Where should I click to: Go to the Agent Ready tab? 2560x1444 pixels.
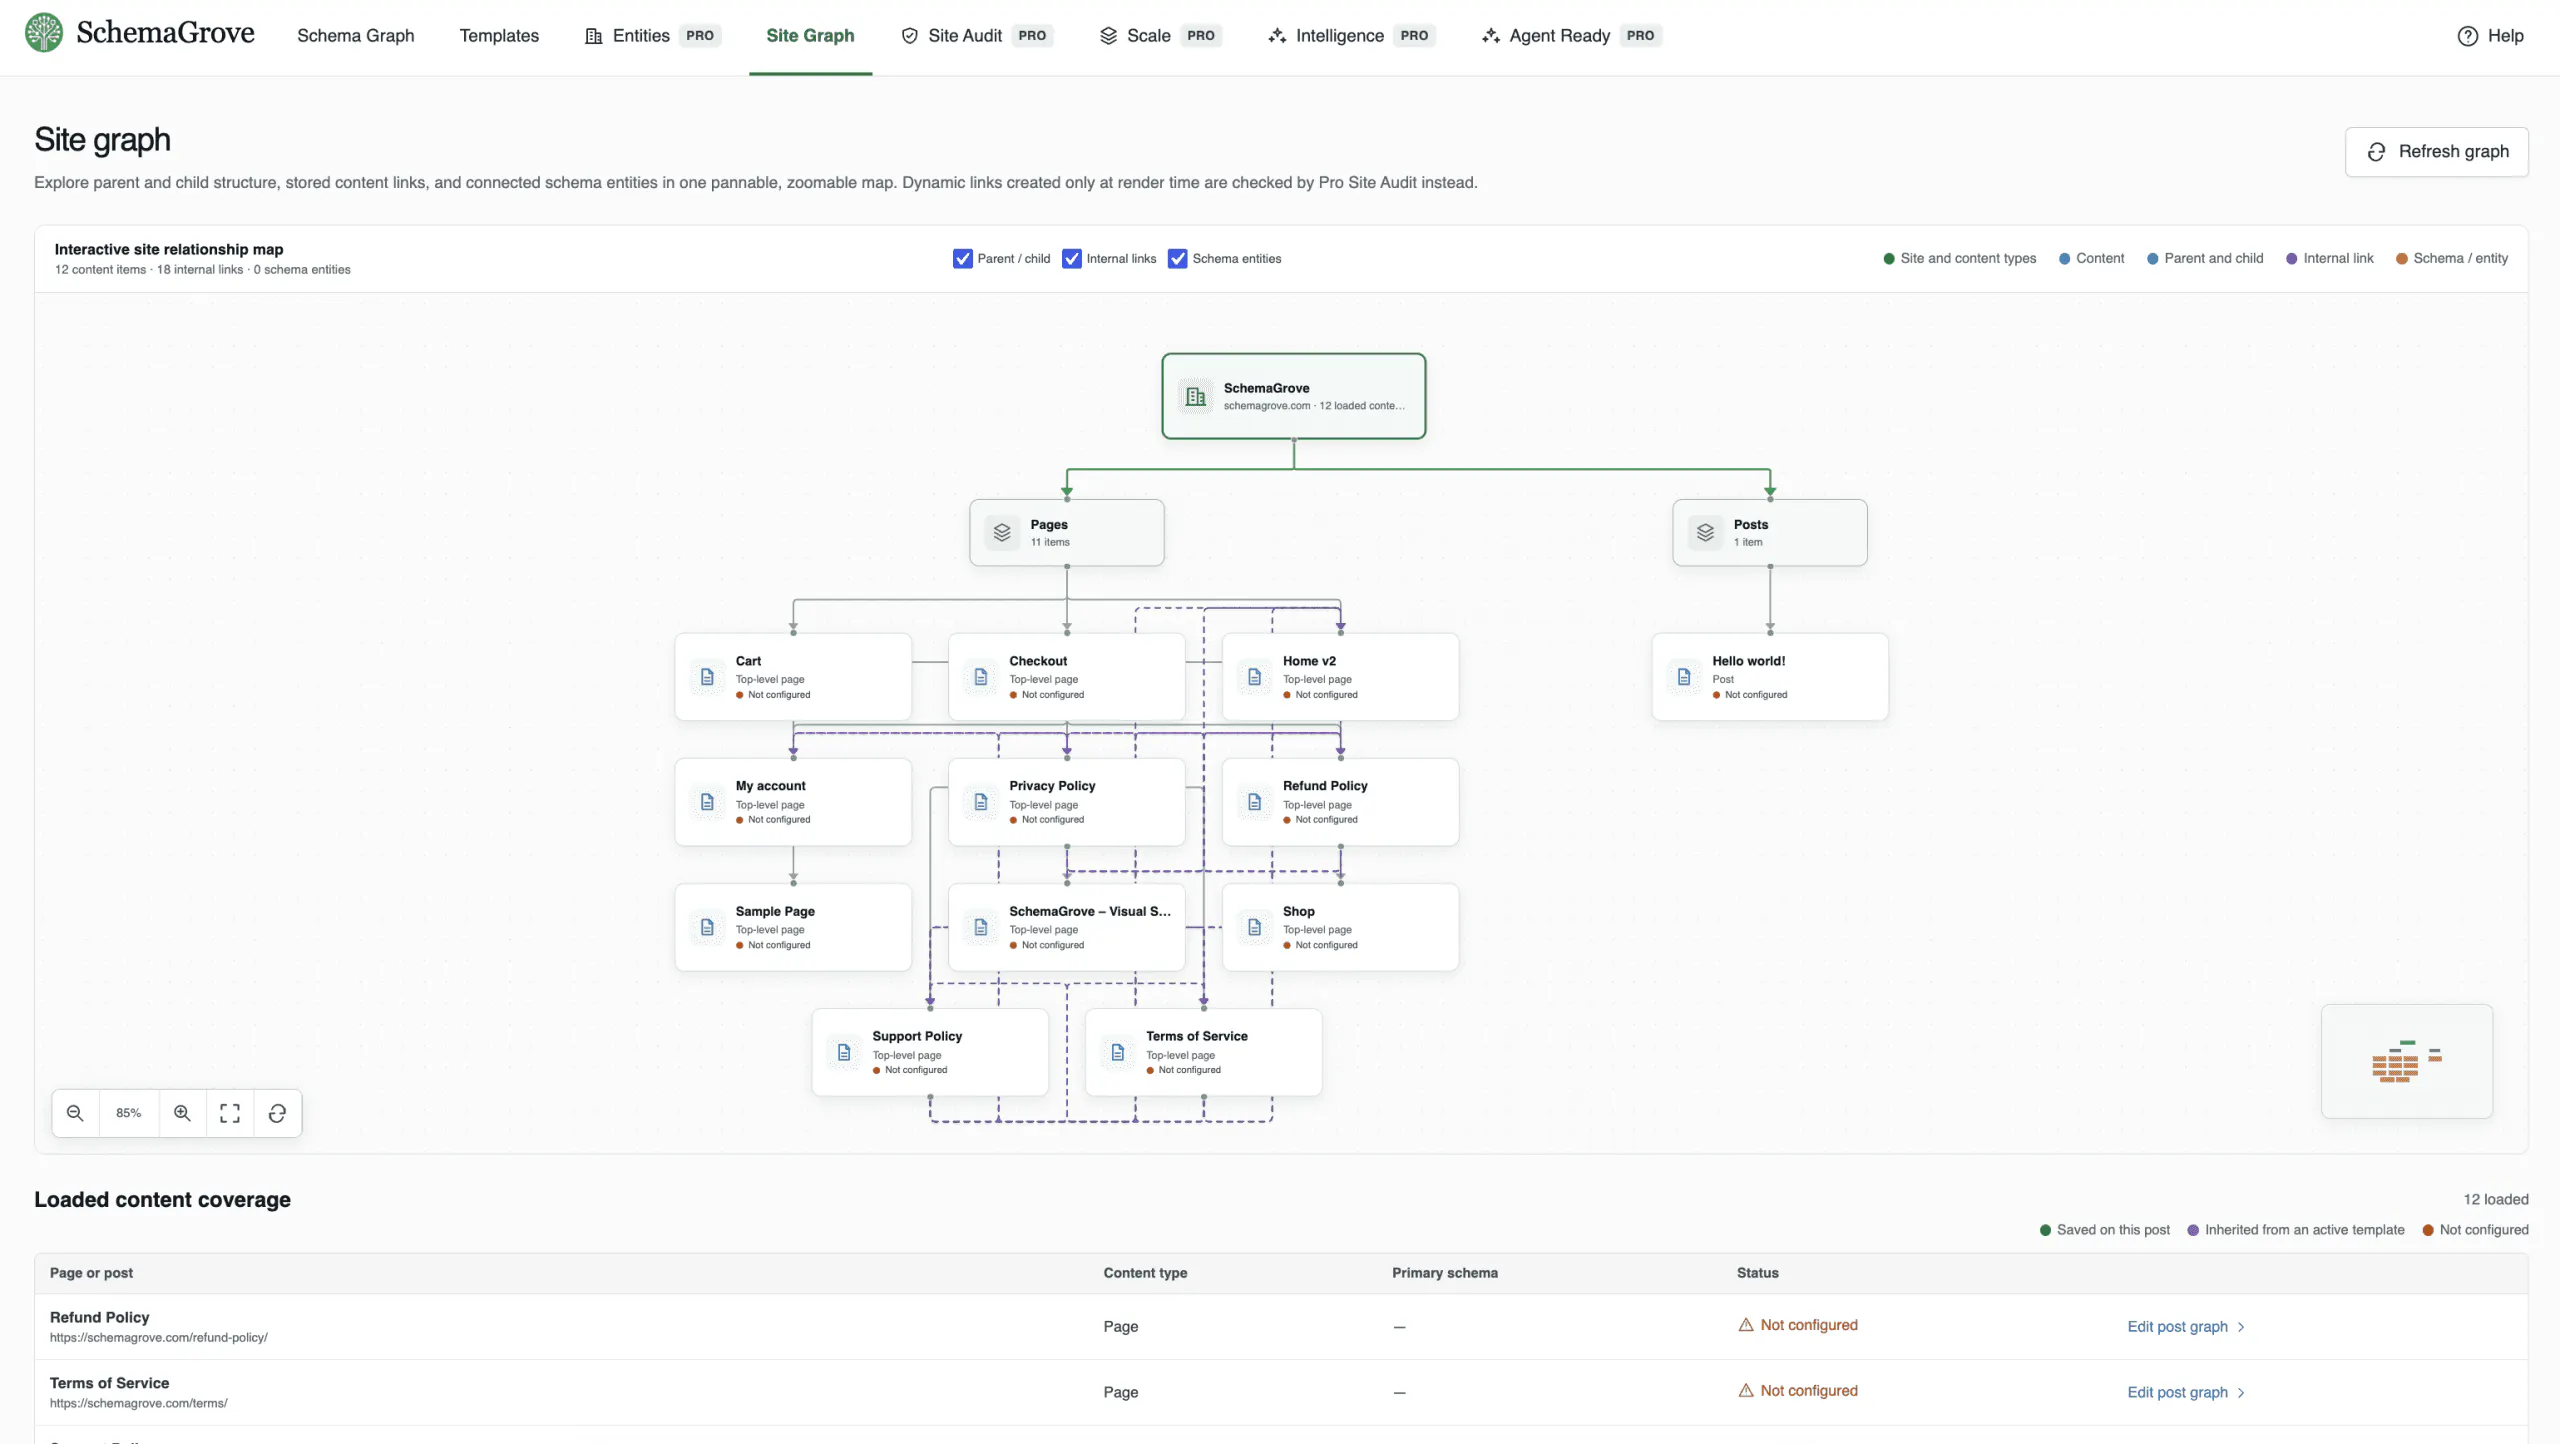1571,36
